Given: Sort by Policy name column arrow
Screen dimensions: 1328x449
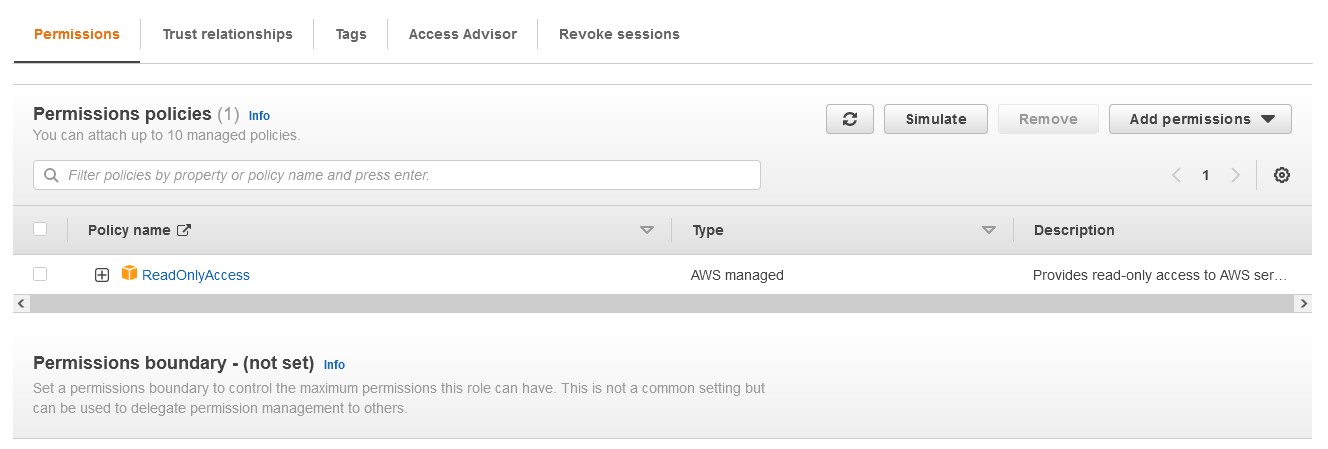Looking at the screenshot, I should (647, 230).
